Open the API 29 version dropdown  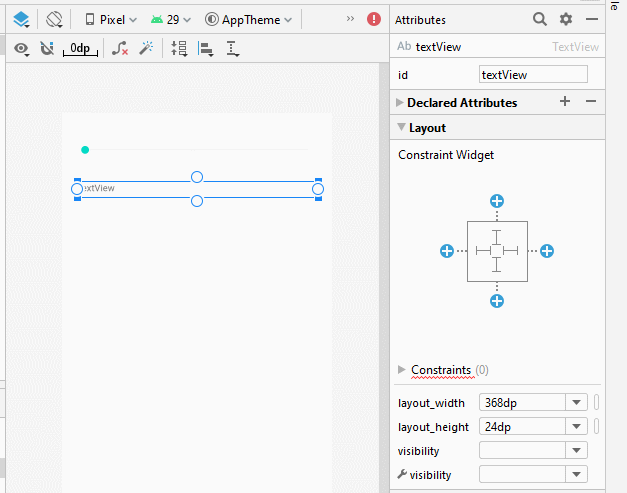coord(171,20)
